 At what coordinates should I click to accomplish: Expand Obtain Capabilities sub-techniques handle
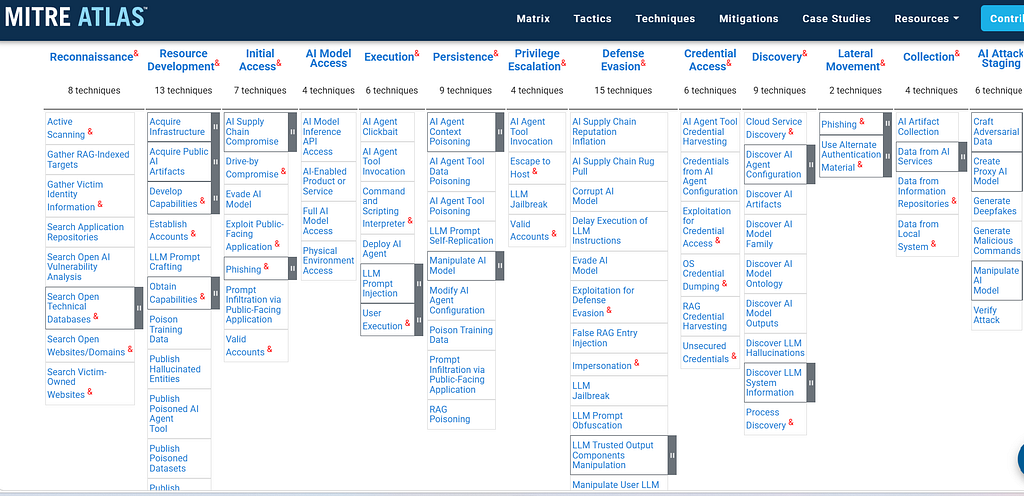pos(216,293)
